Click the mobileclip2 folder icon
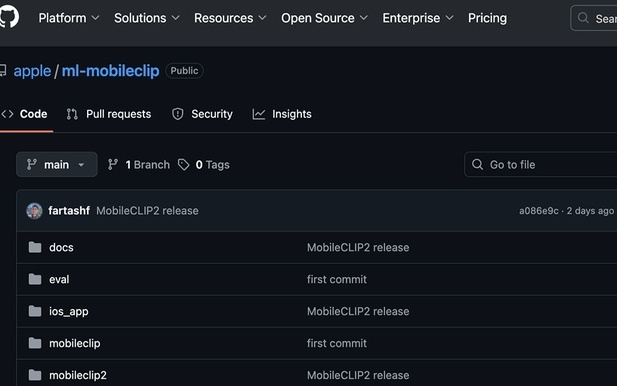 (x=35, y=375)
